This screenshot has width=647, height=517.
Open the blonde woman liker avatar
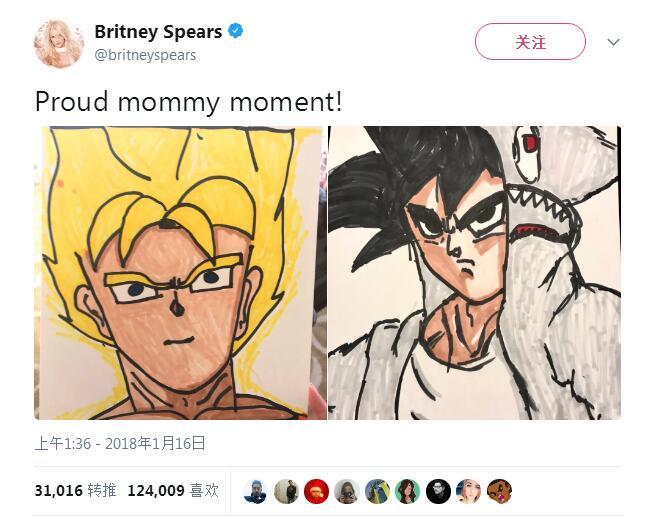pos(469,491)
